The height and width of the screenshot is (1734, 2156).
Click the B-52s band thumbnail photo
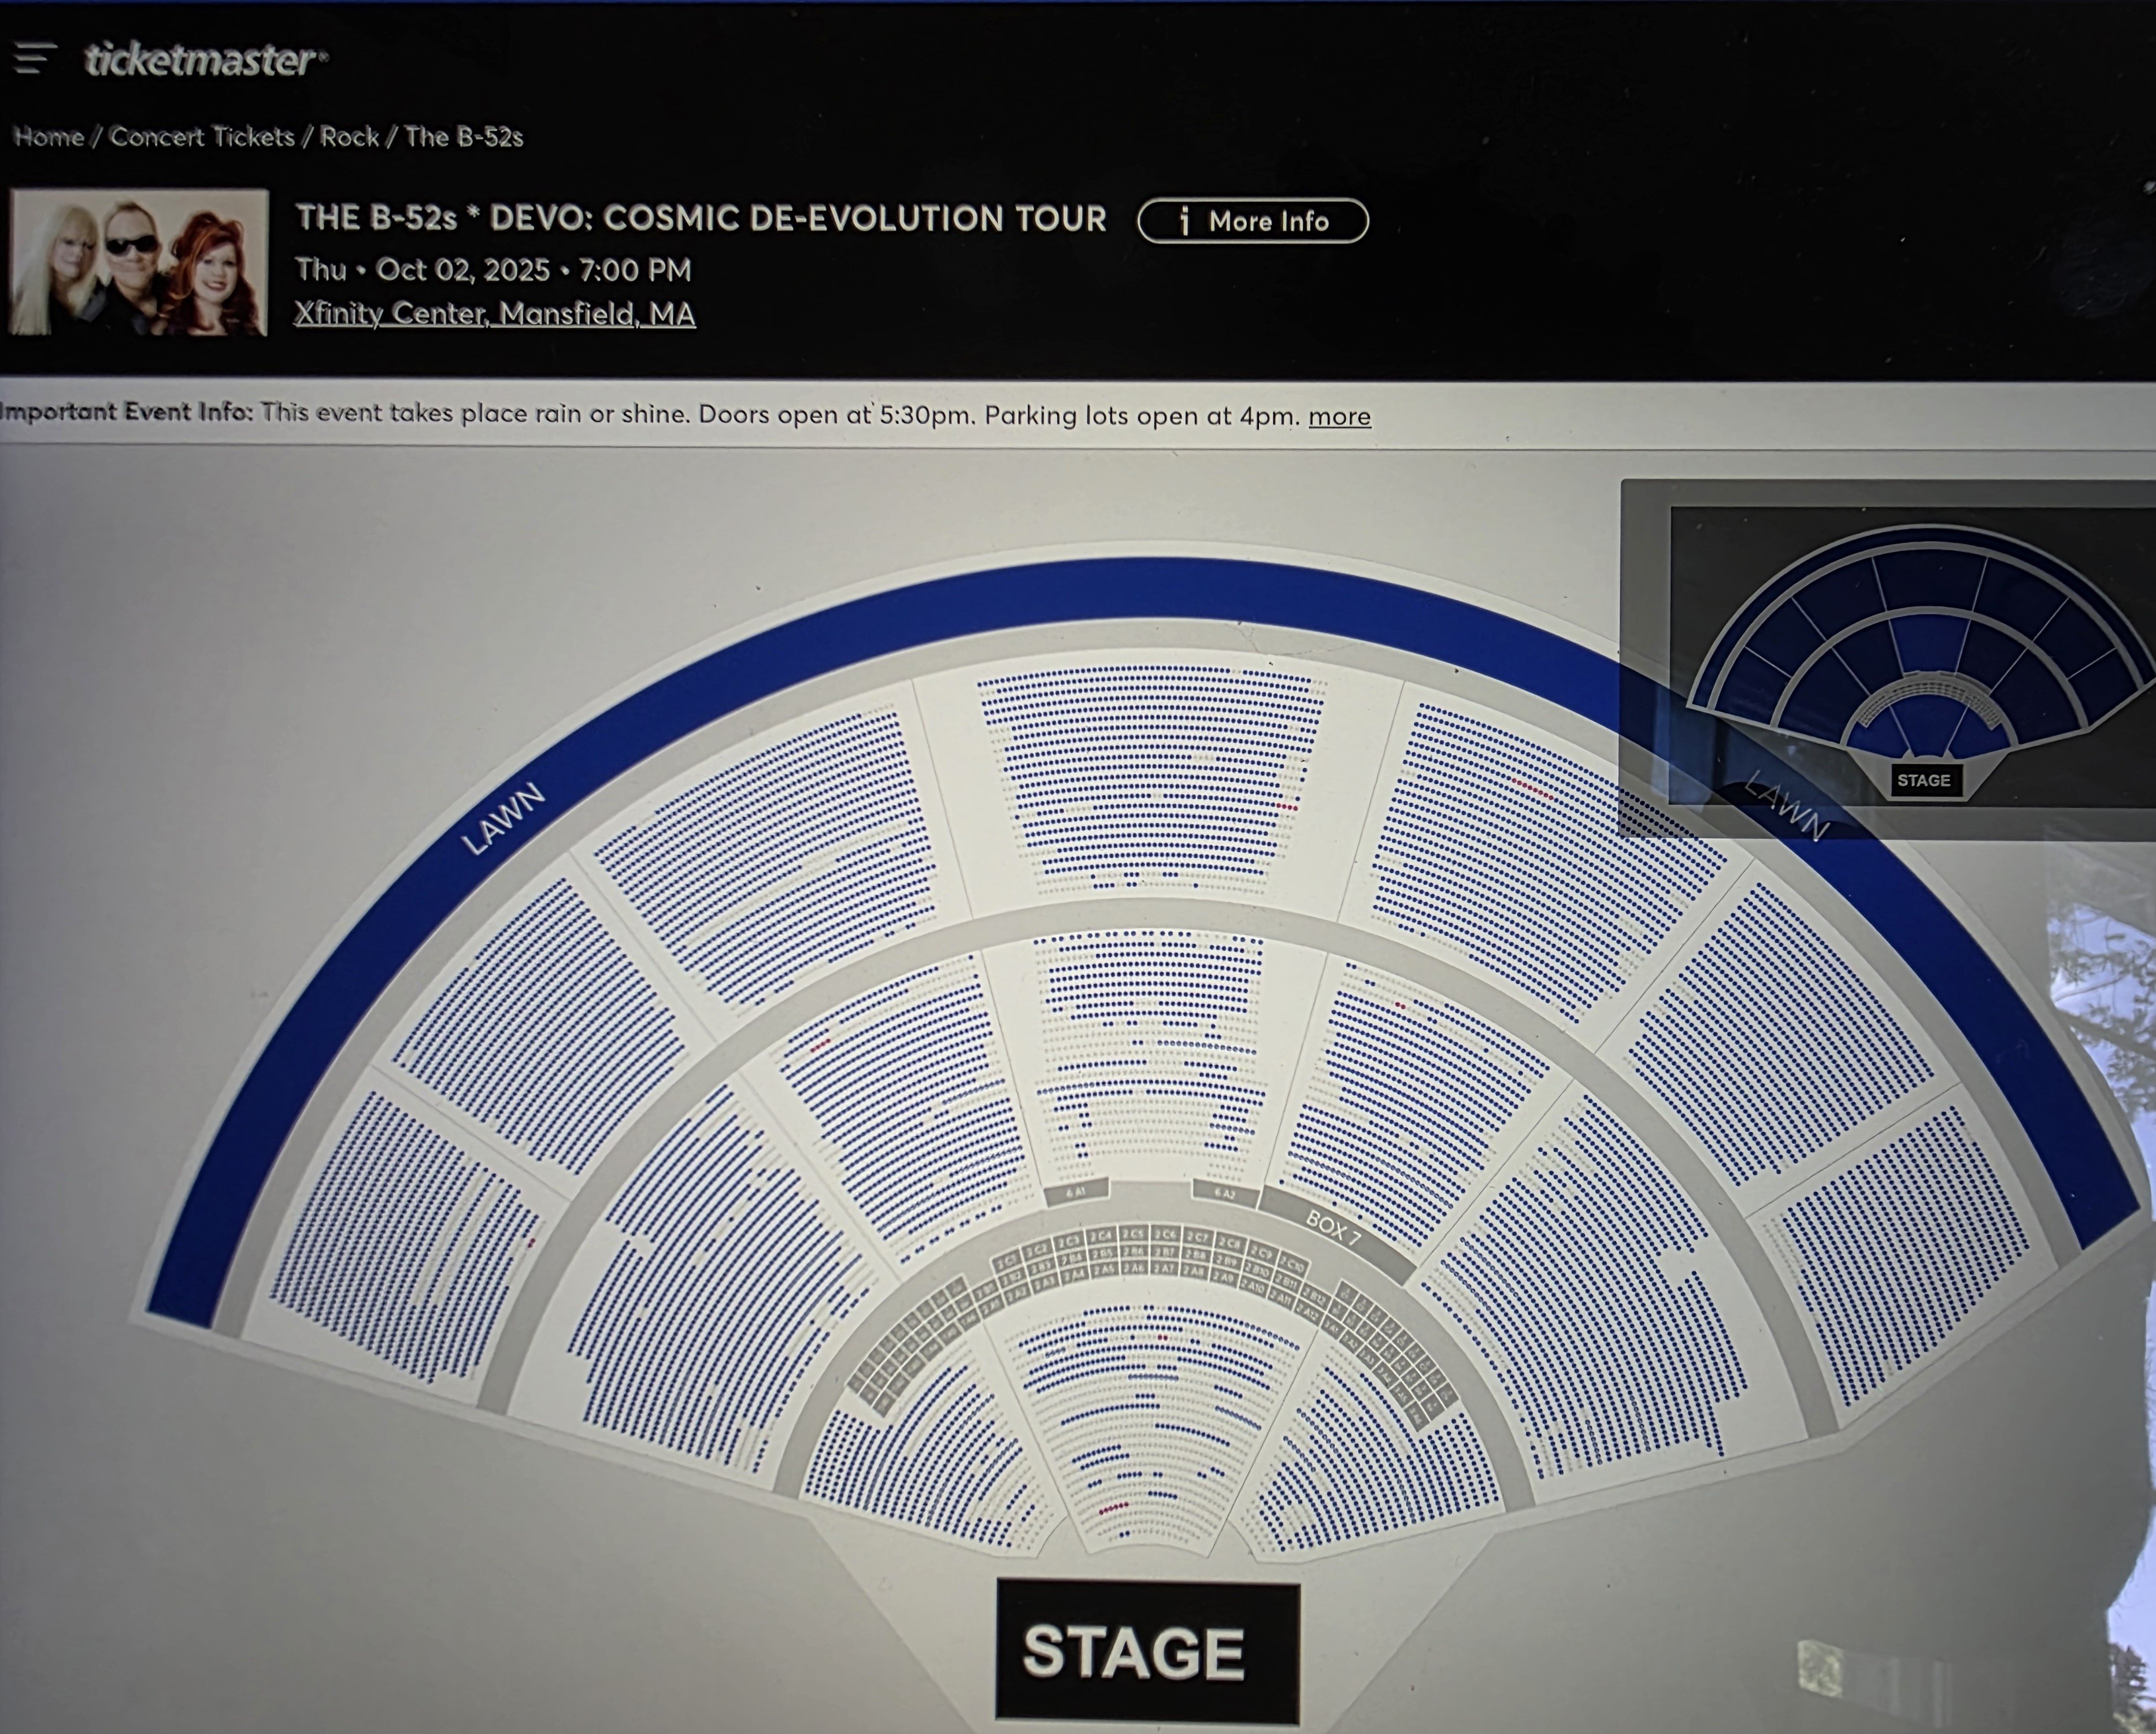(x=139, y=262)
